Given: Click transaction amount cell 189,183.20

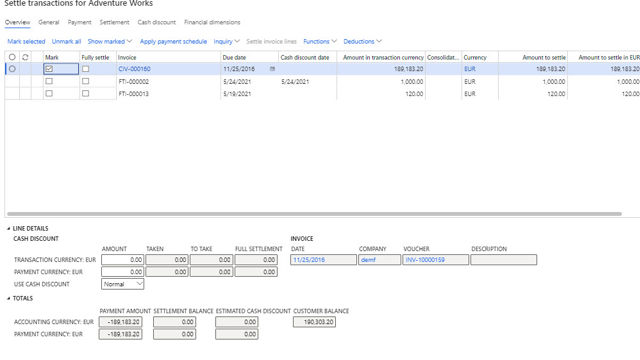Looking at the screenshot, I should pyautogui.click(x=381, y=69).
